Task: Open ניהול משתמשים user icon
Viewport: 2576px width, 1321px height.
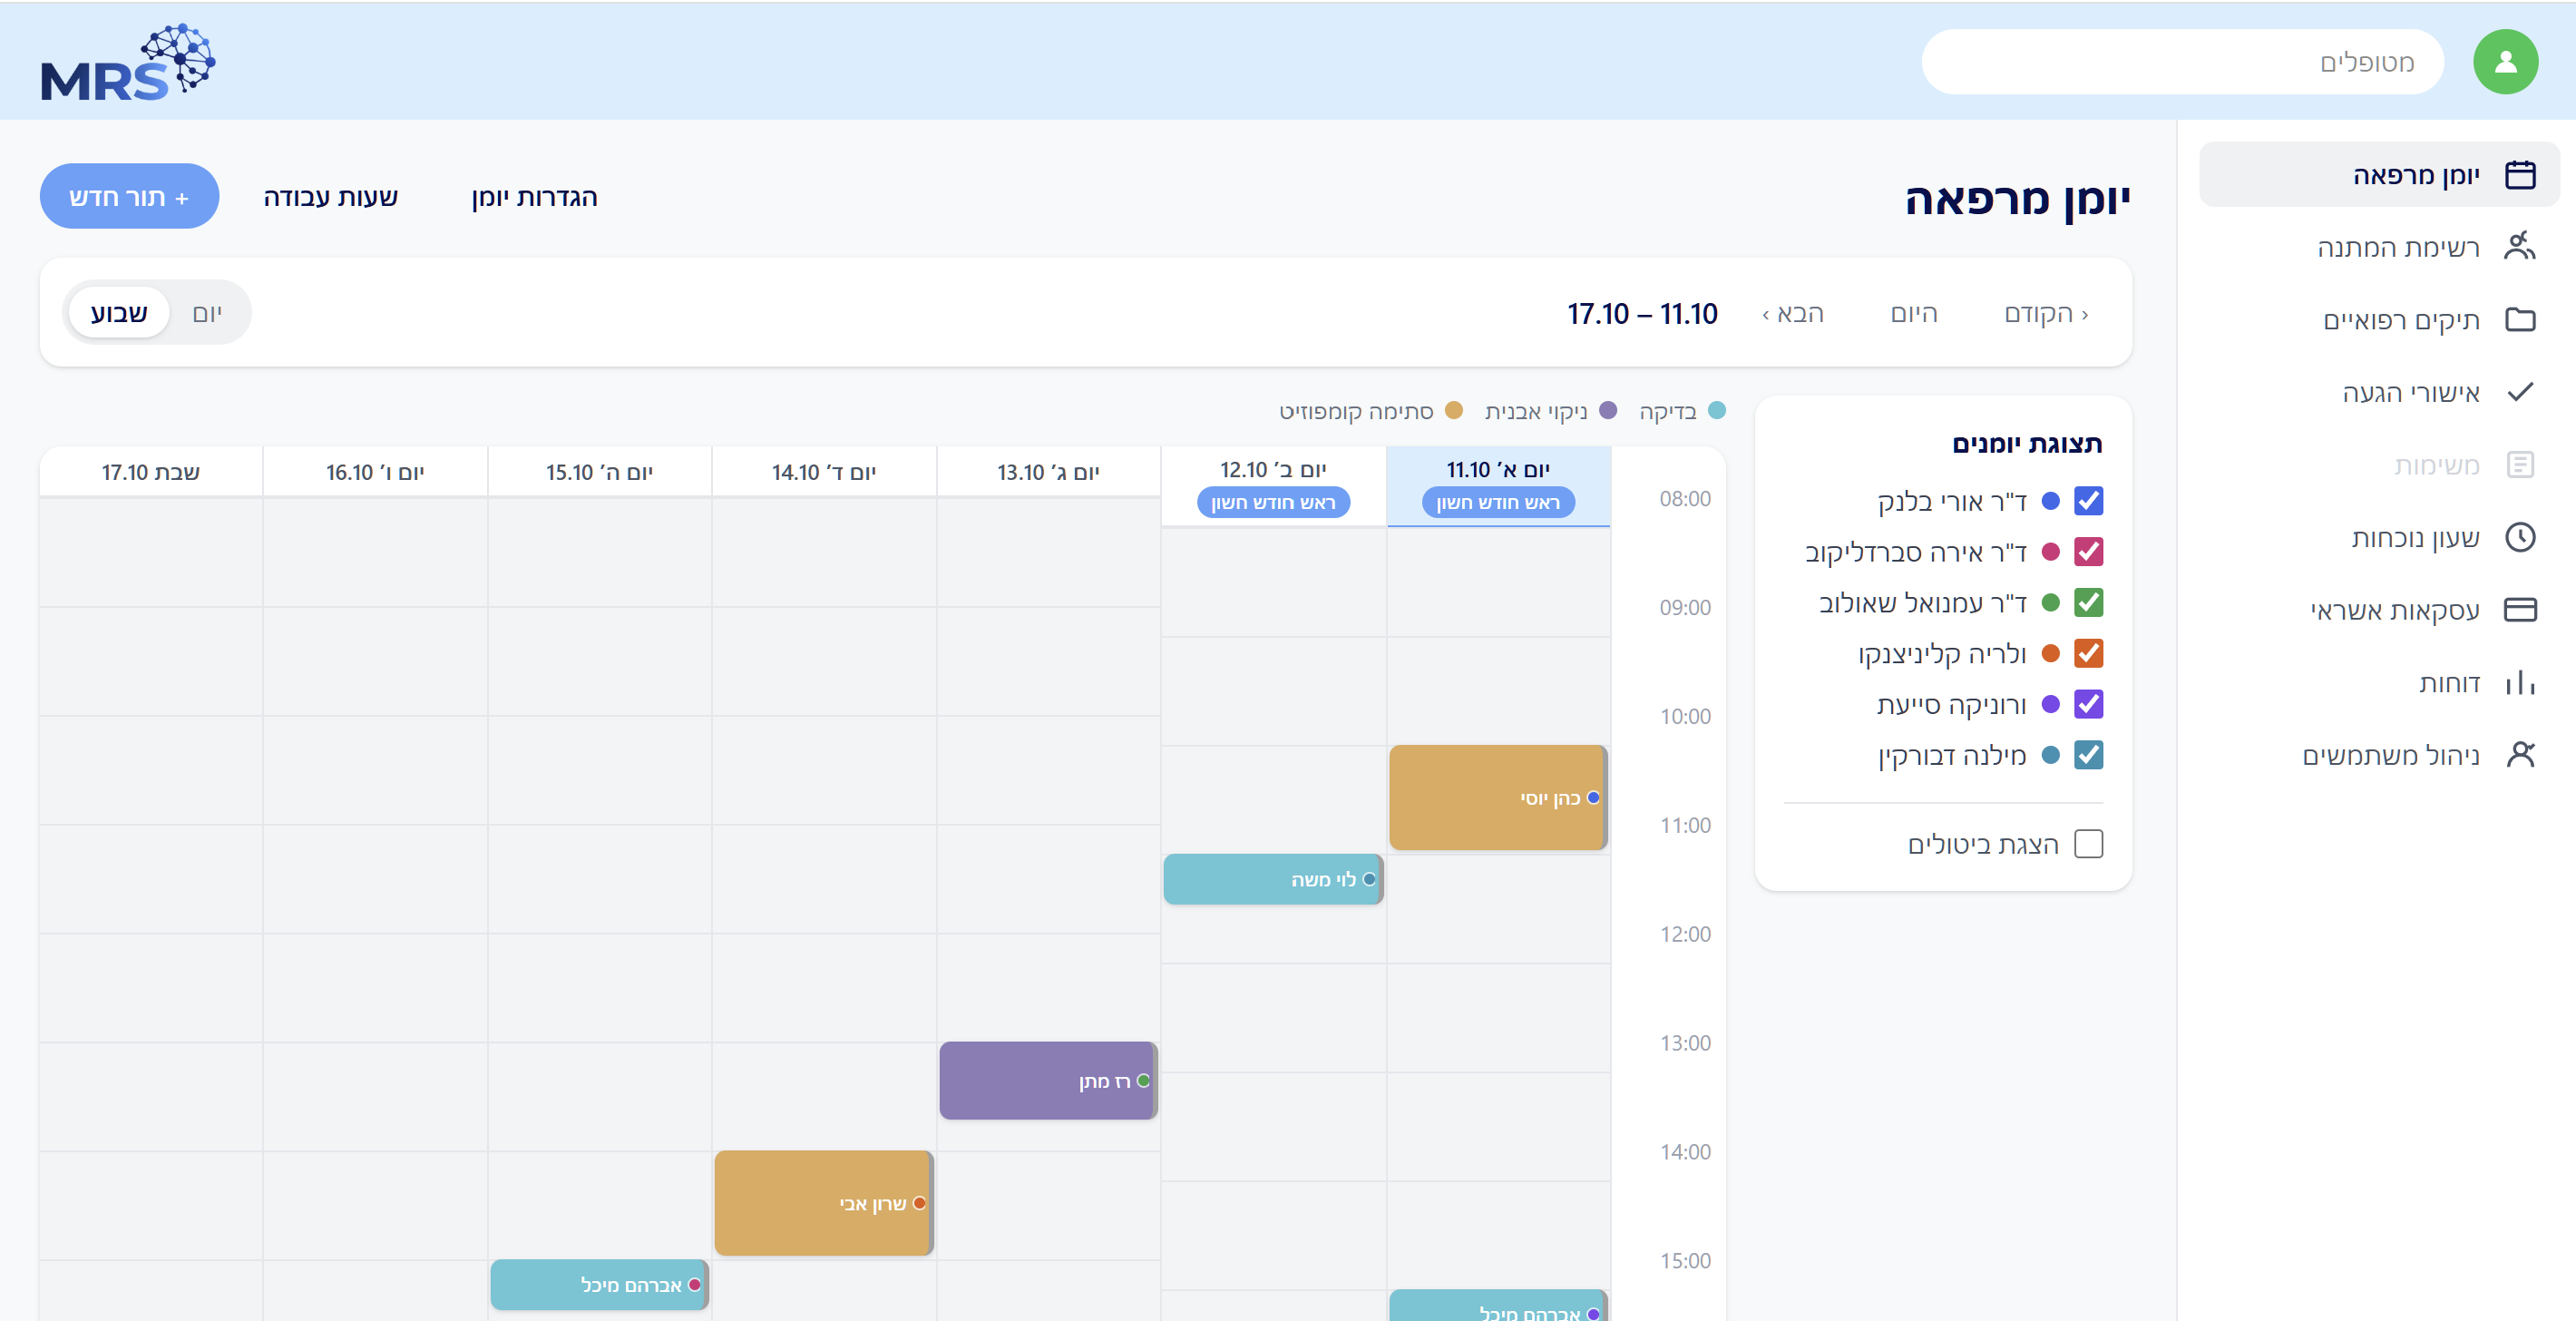Action: click(x=2520, y=754)
